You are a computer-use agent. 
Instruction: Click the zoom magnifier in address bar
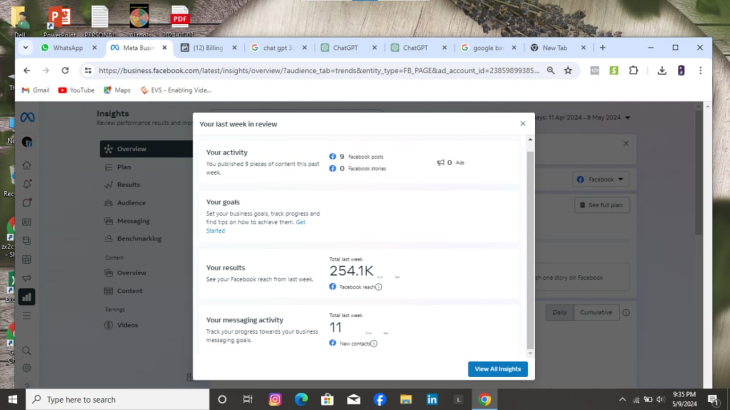point(550,71)
